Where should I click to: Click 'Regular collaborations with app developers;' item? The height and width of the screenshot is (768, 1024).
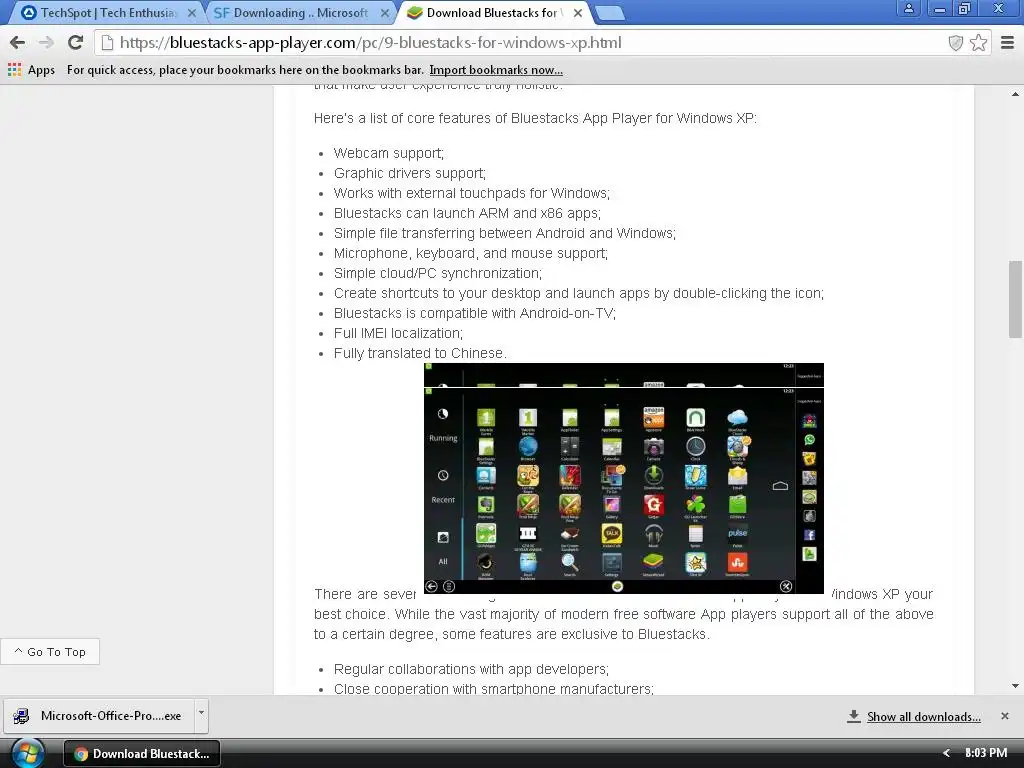(x=471, y=669)
